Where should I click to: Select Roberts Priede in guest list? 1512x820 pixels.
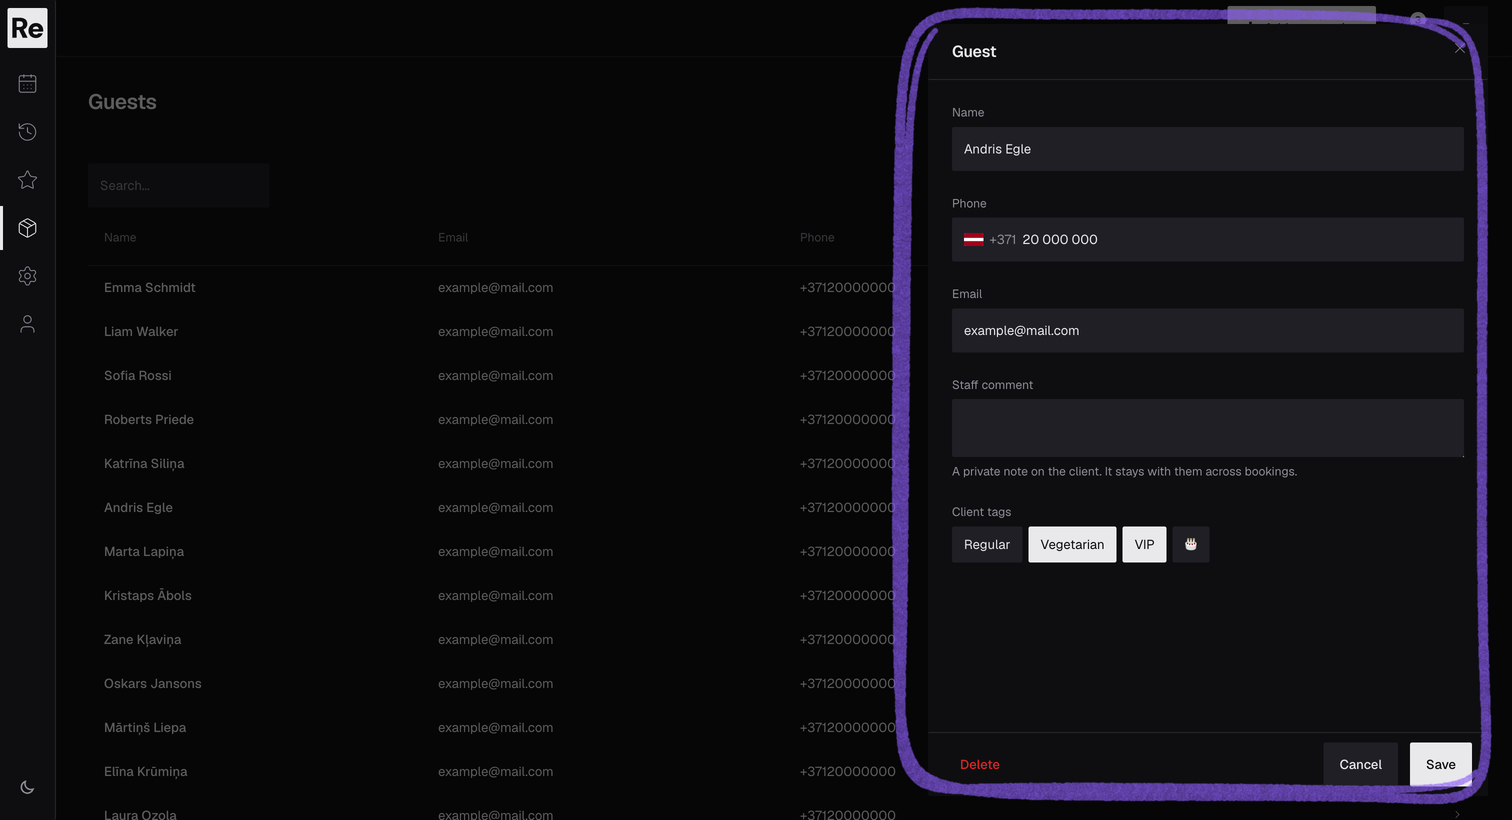click(149, 420)
